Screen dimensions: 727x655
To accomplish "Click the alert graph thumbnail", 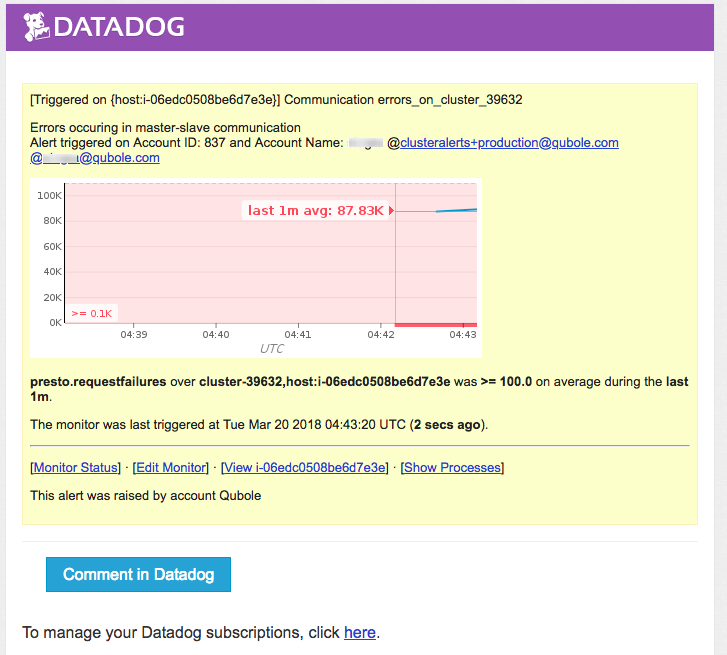I will [x=256, y=268].
